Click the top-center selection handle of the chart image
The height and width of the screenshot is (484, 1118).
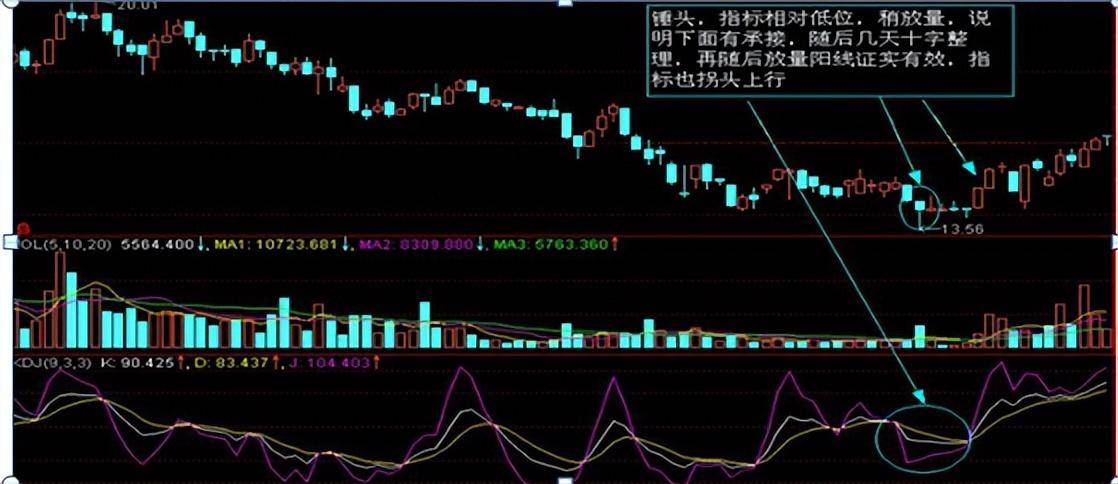[x=566, y=3]
